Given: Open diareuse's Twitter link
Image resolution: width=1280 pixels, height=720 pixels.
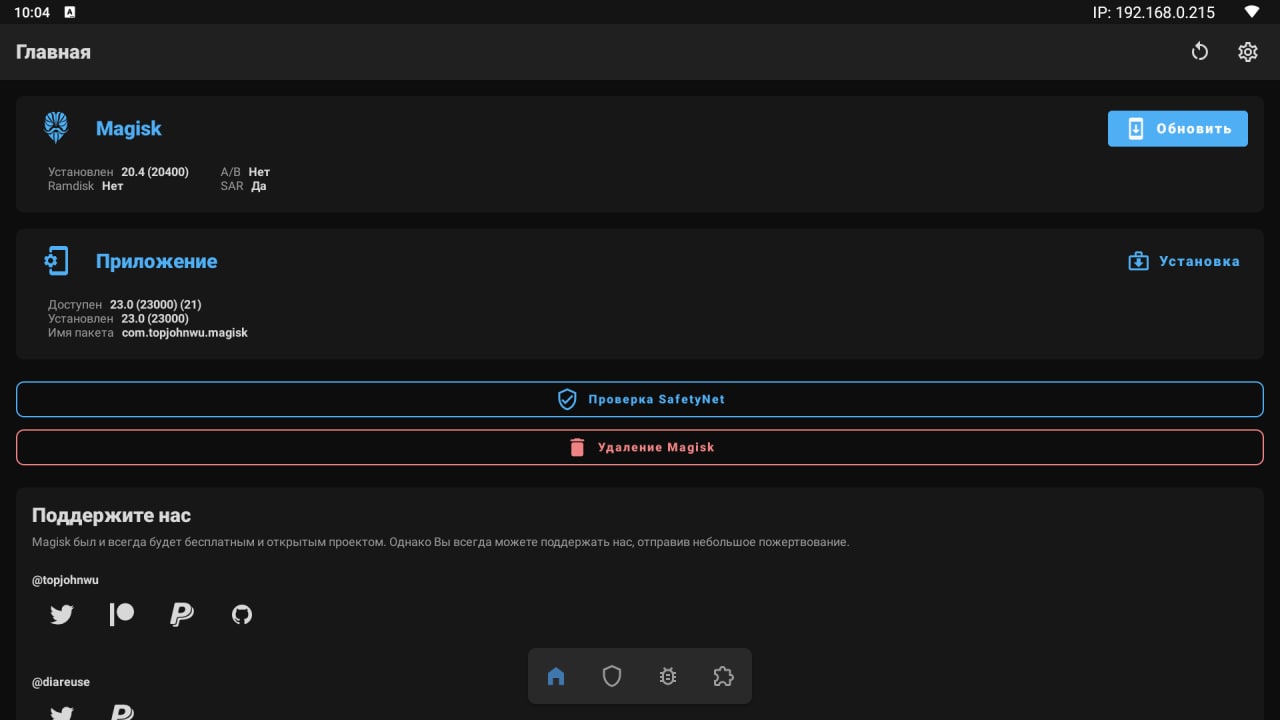Looking at the screenshot, I should 62,712.
